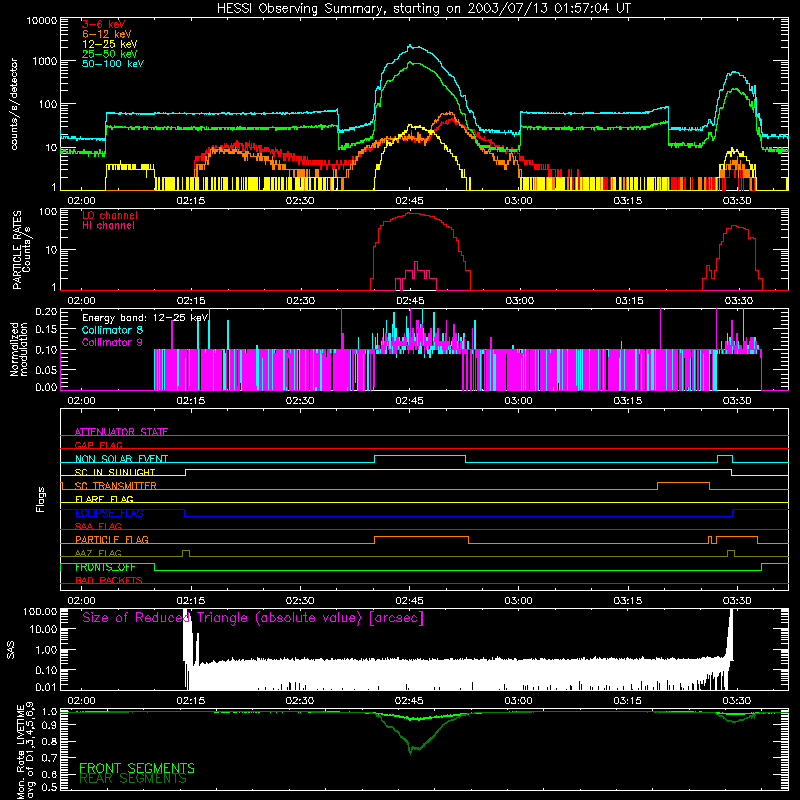The width and height of the screenshot is (800, 800).
Task: Click the LO channel particle peak near 02:45
Action: (x=412, y=213)
